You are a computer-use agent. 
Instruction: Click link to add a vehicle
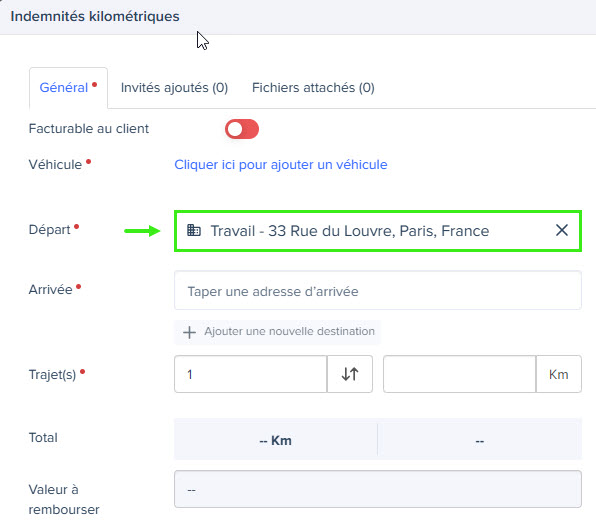pos(281,165)
